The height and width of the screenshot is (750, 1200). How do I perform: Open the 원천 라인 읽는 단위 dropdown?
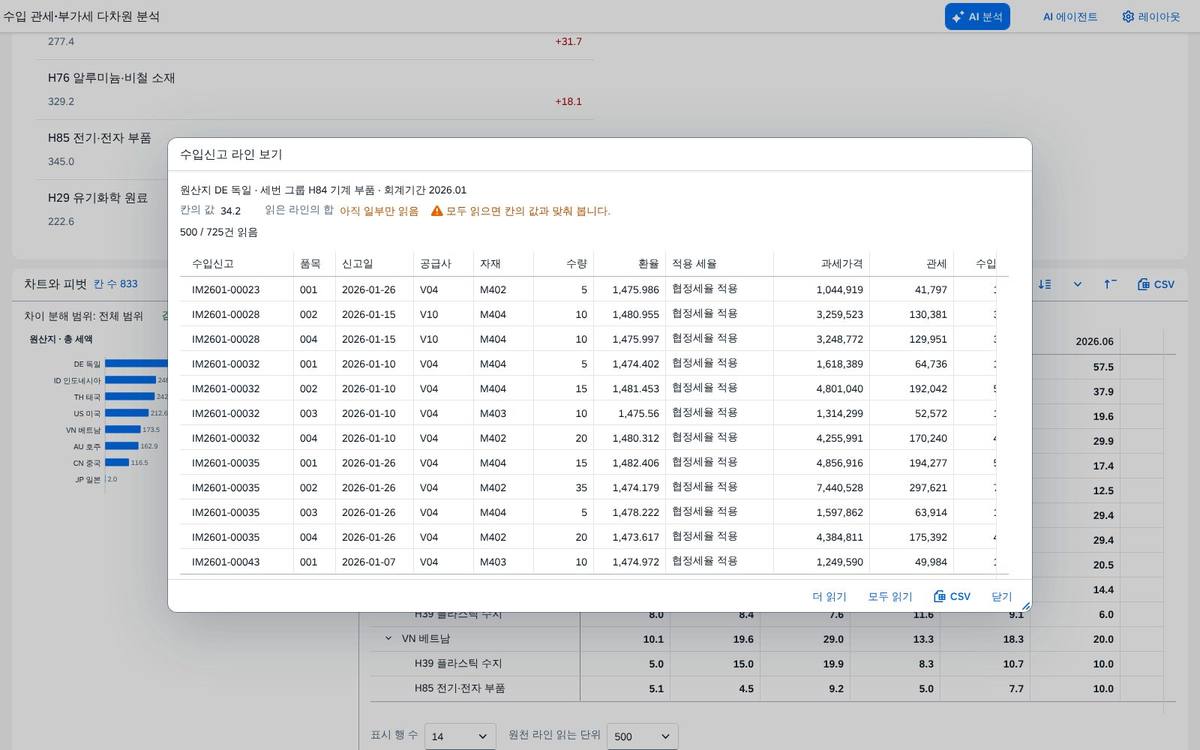pyautogui.click(x=642, y=736)
